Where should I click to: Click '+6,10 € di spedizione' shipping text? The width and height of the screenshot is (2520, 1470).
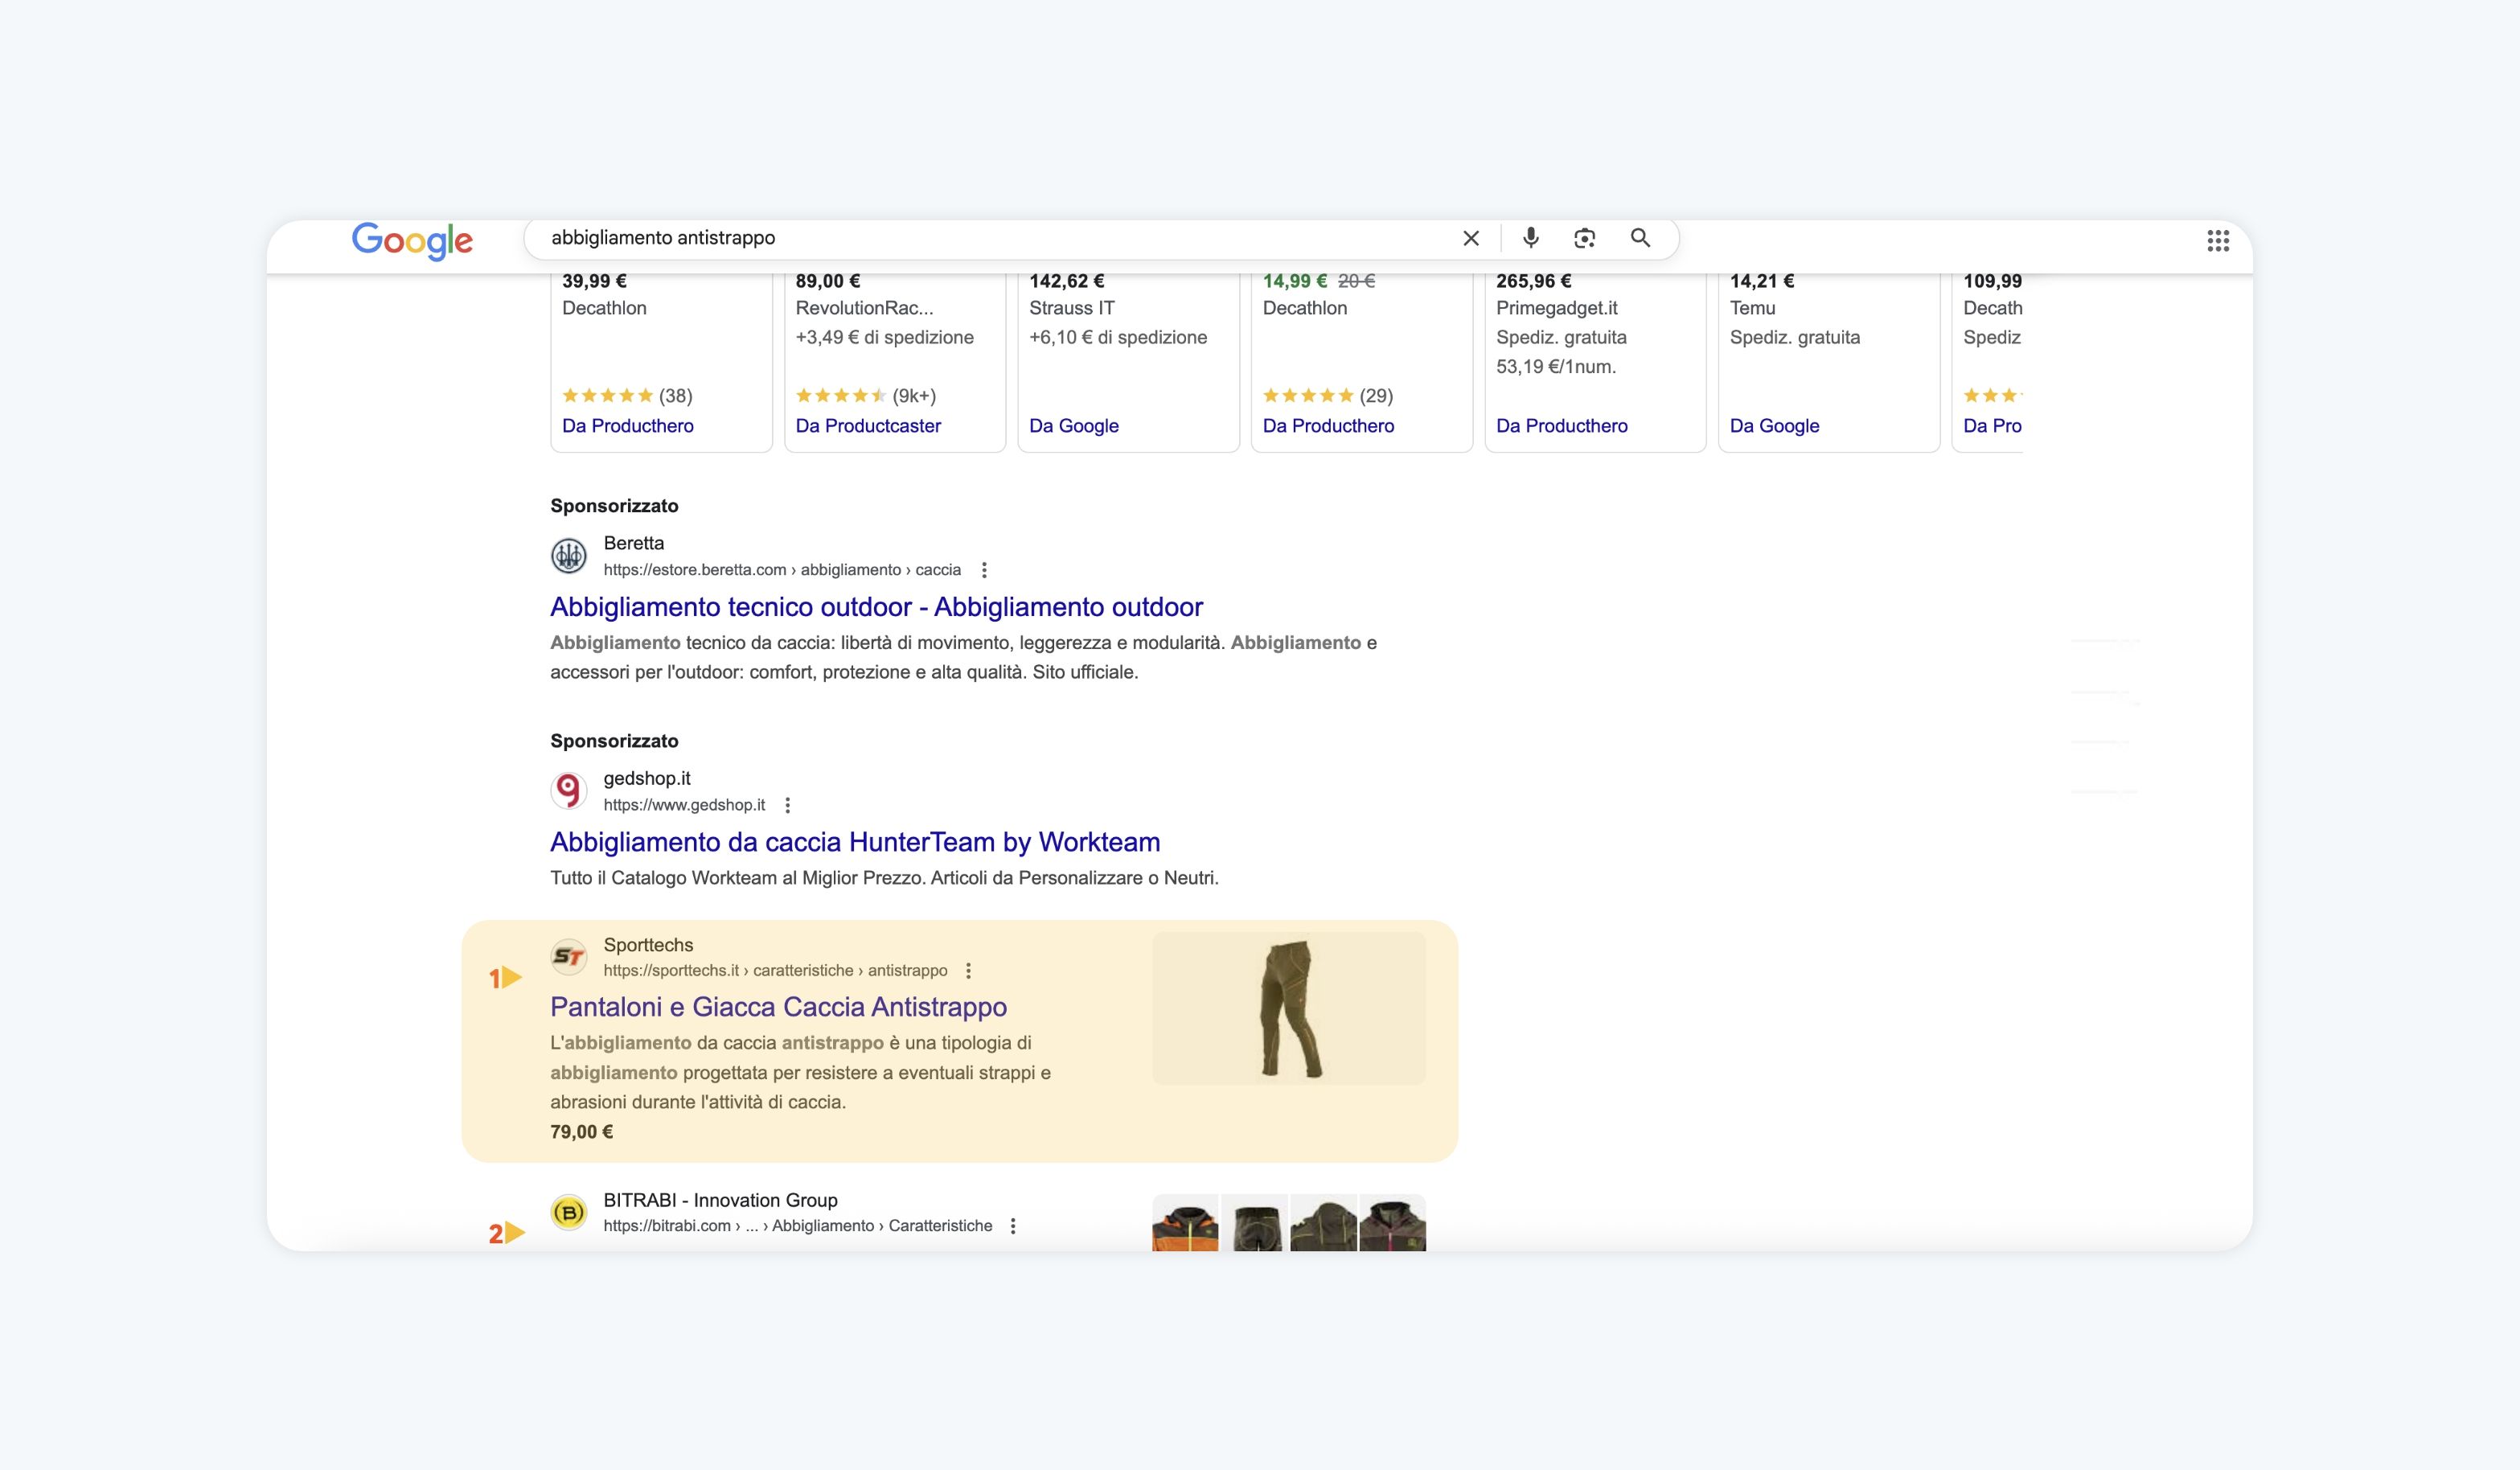click(x=1118, y=337)
